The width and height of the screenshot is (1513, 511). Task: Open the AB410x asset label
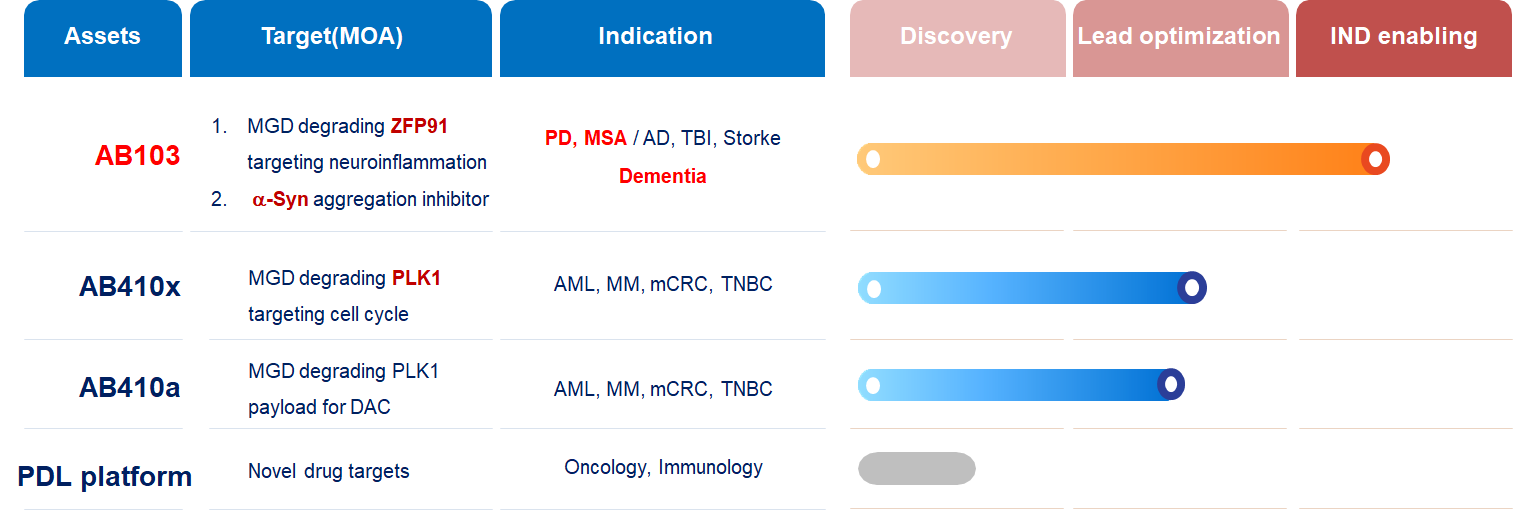[130, 287]
